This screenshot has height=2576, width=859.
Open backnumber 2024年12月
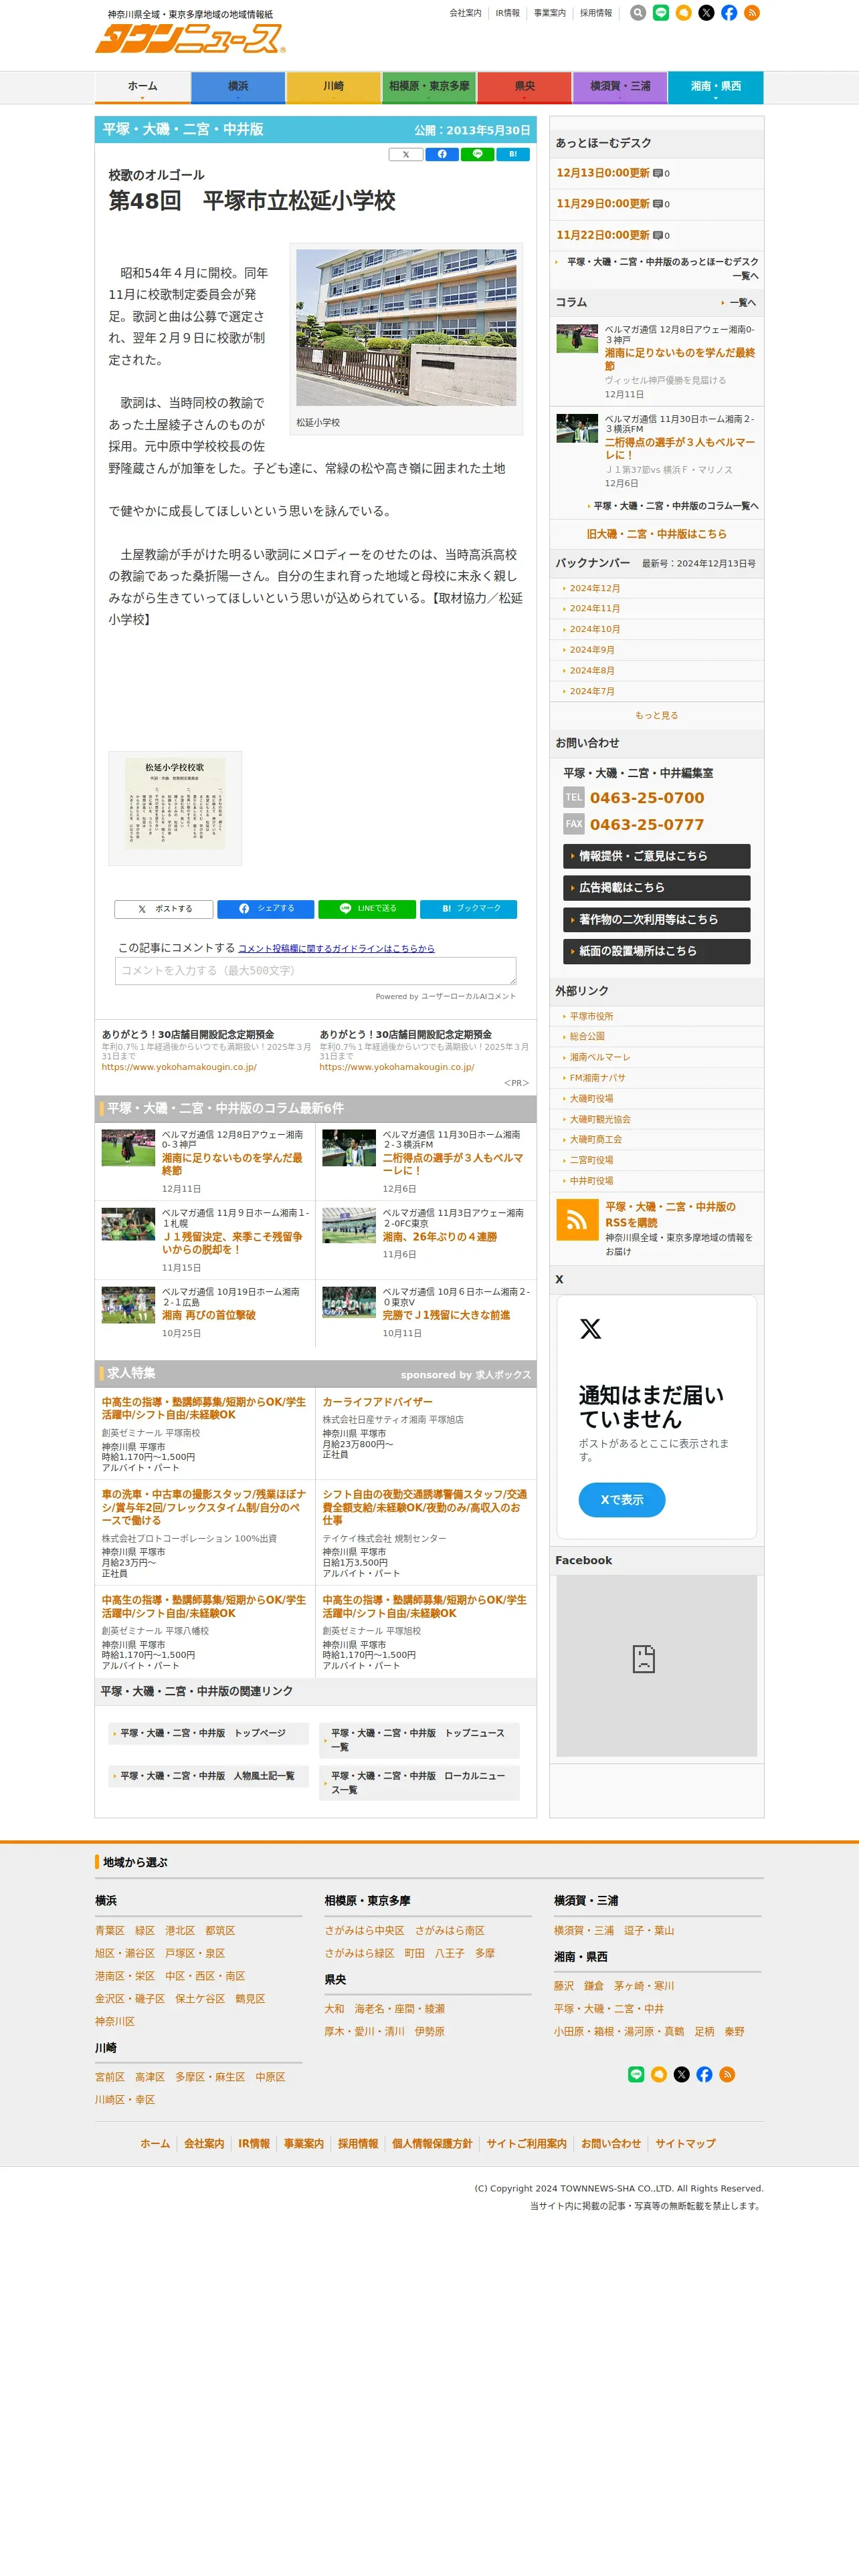(595, 588)
